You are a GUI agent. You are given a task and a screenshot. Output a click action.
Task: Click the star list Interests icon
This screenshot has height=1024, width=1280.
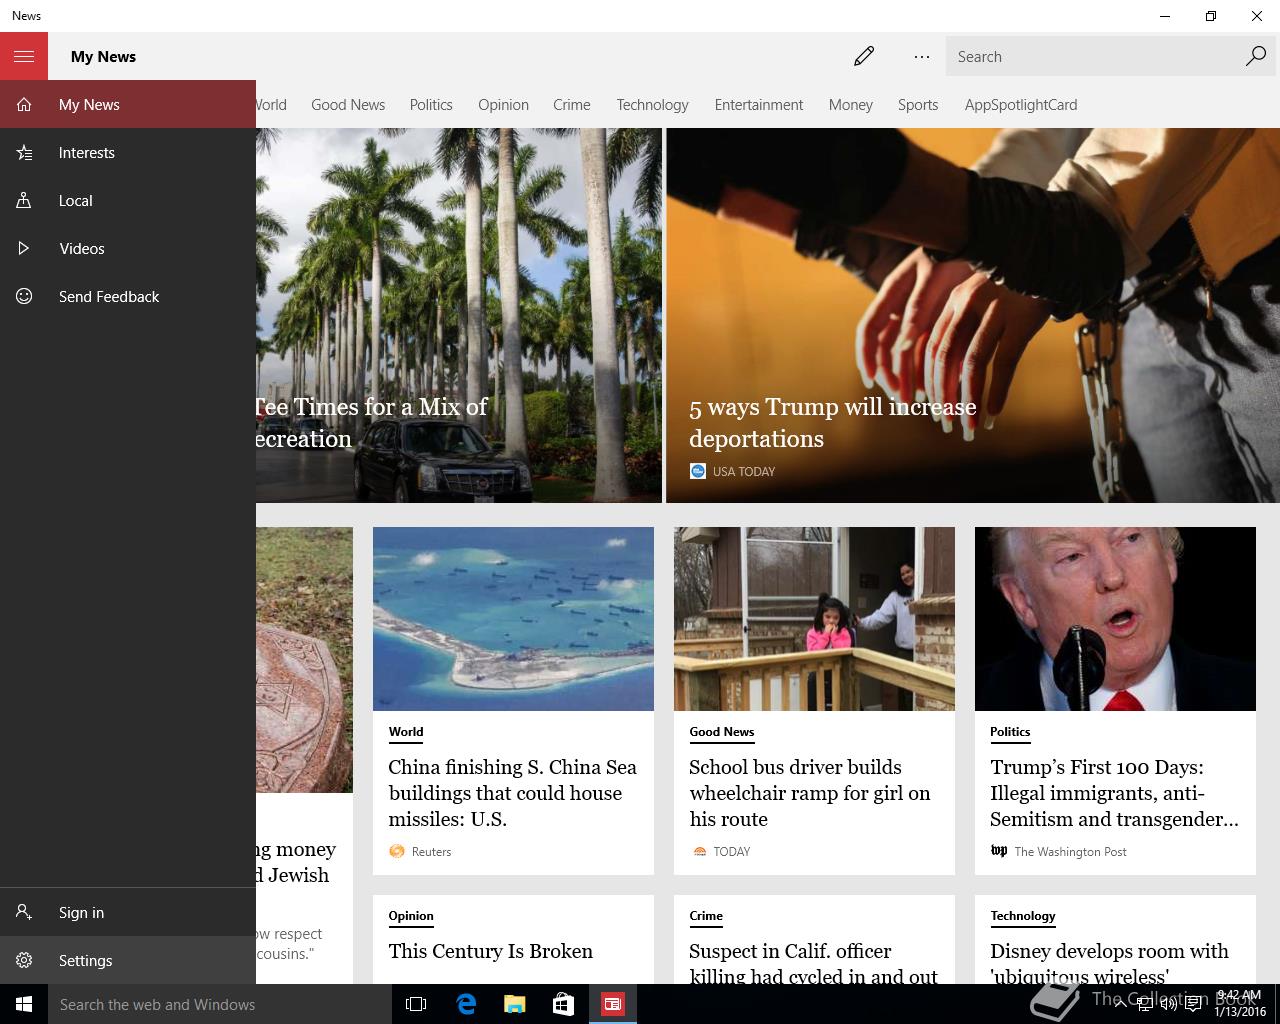(24, 152)
